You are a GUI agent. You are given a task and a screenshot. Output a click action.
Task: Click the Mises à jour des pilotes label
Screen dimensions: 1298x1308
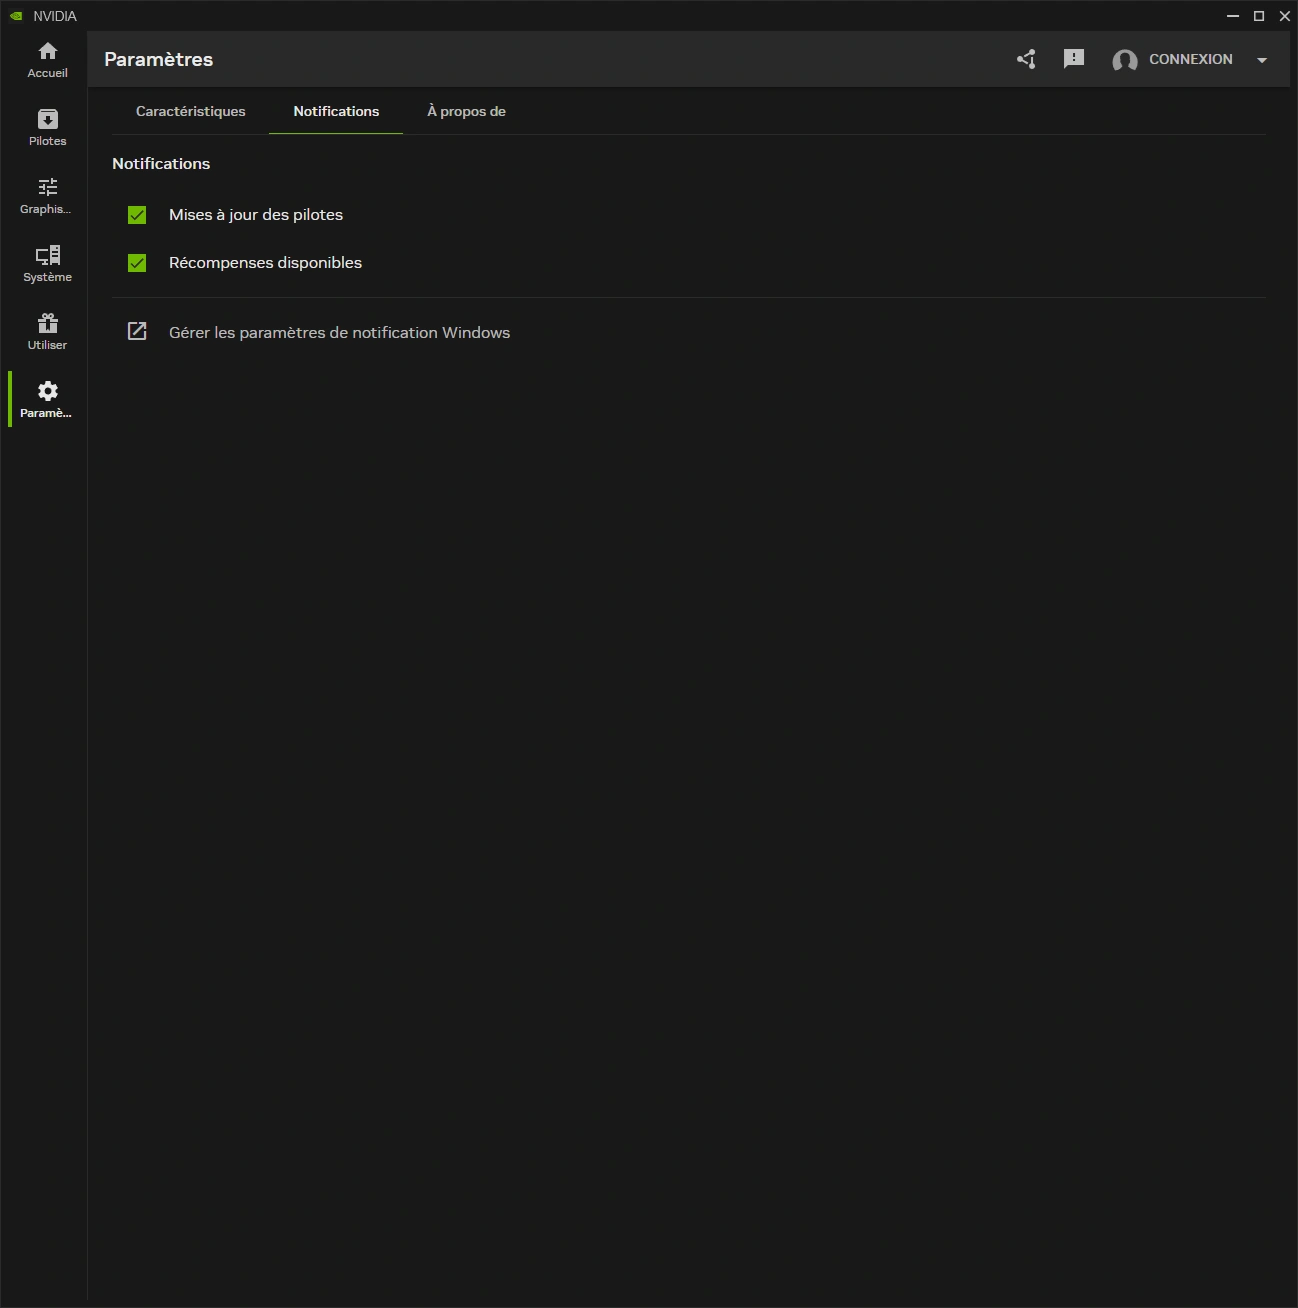tap(256, 215)
